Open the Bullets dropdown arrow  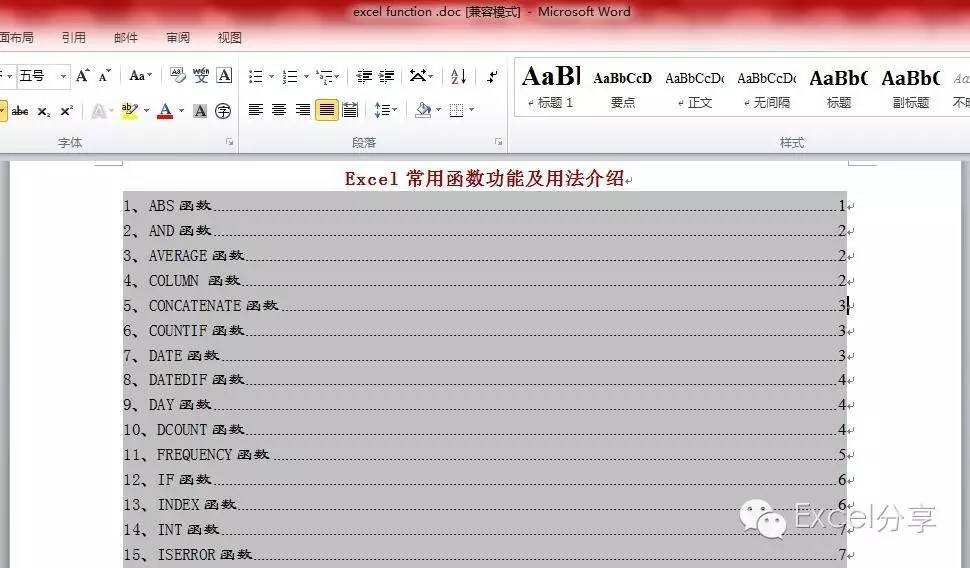[271, 77]
